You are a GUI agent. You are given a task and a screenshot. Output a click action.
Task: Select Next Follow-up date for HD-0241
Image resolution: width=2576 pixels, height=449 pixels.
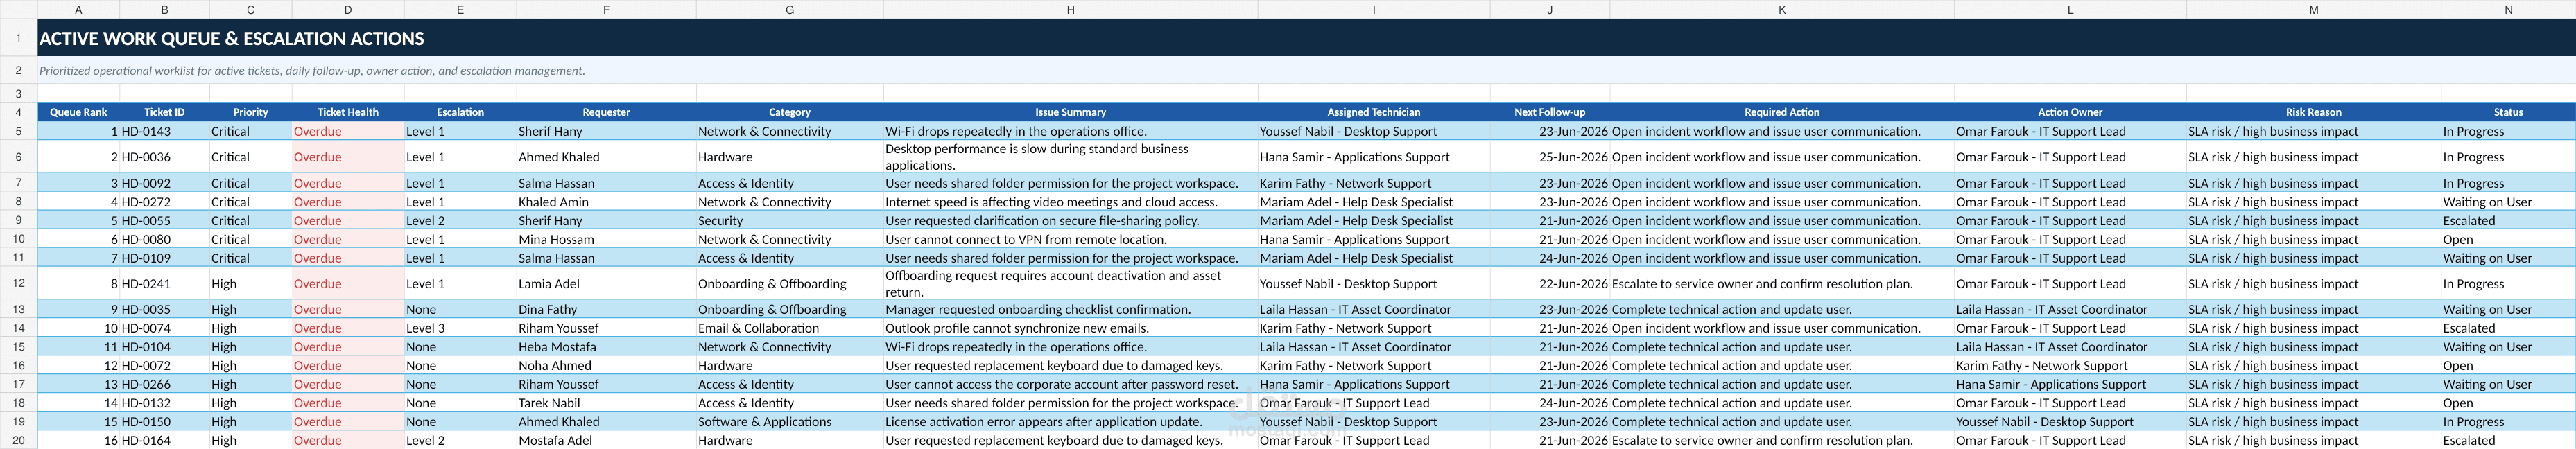pyautogui.click(x=1549, y=283)
